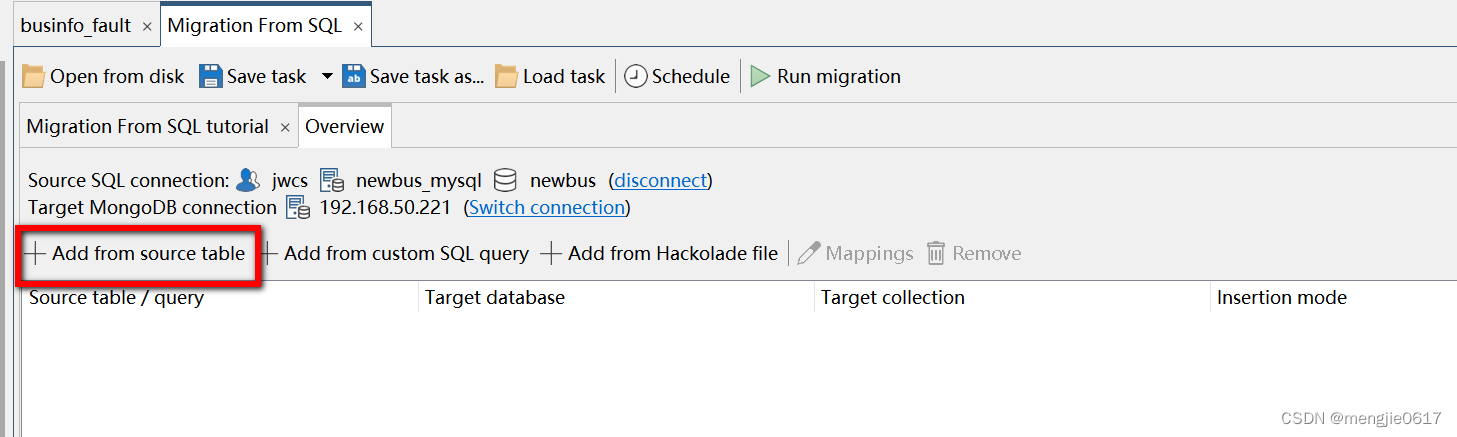Click the Save task floppy icon
This screenshot has width=1457, height=437.
click(210, 76)
